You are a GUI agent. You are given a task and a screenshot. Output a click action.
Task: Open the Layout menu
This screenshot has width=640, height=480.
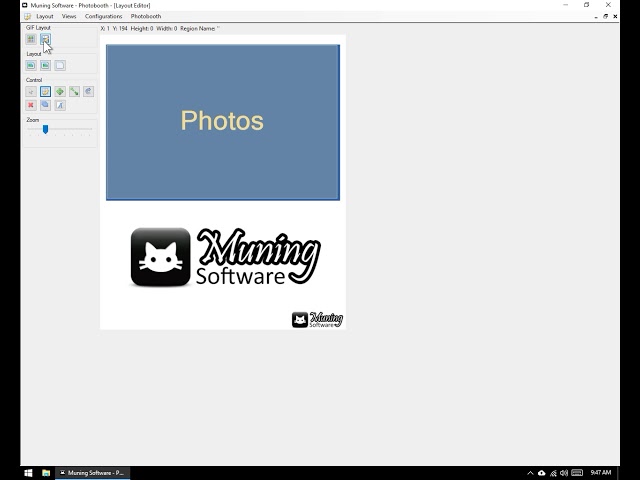[x=45, y=16]
